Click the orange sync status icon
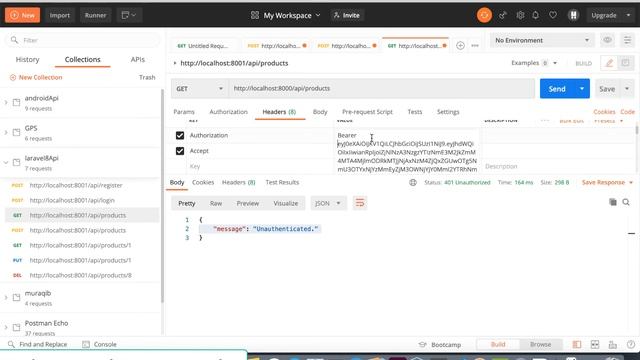The image size is (640, 360). (484, 15)
